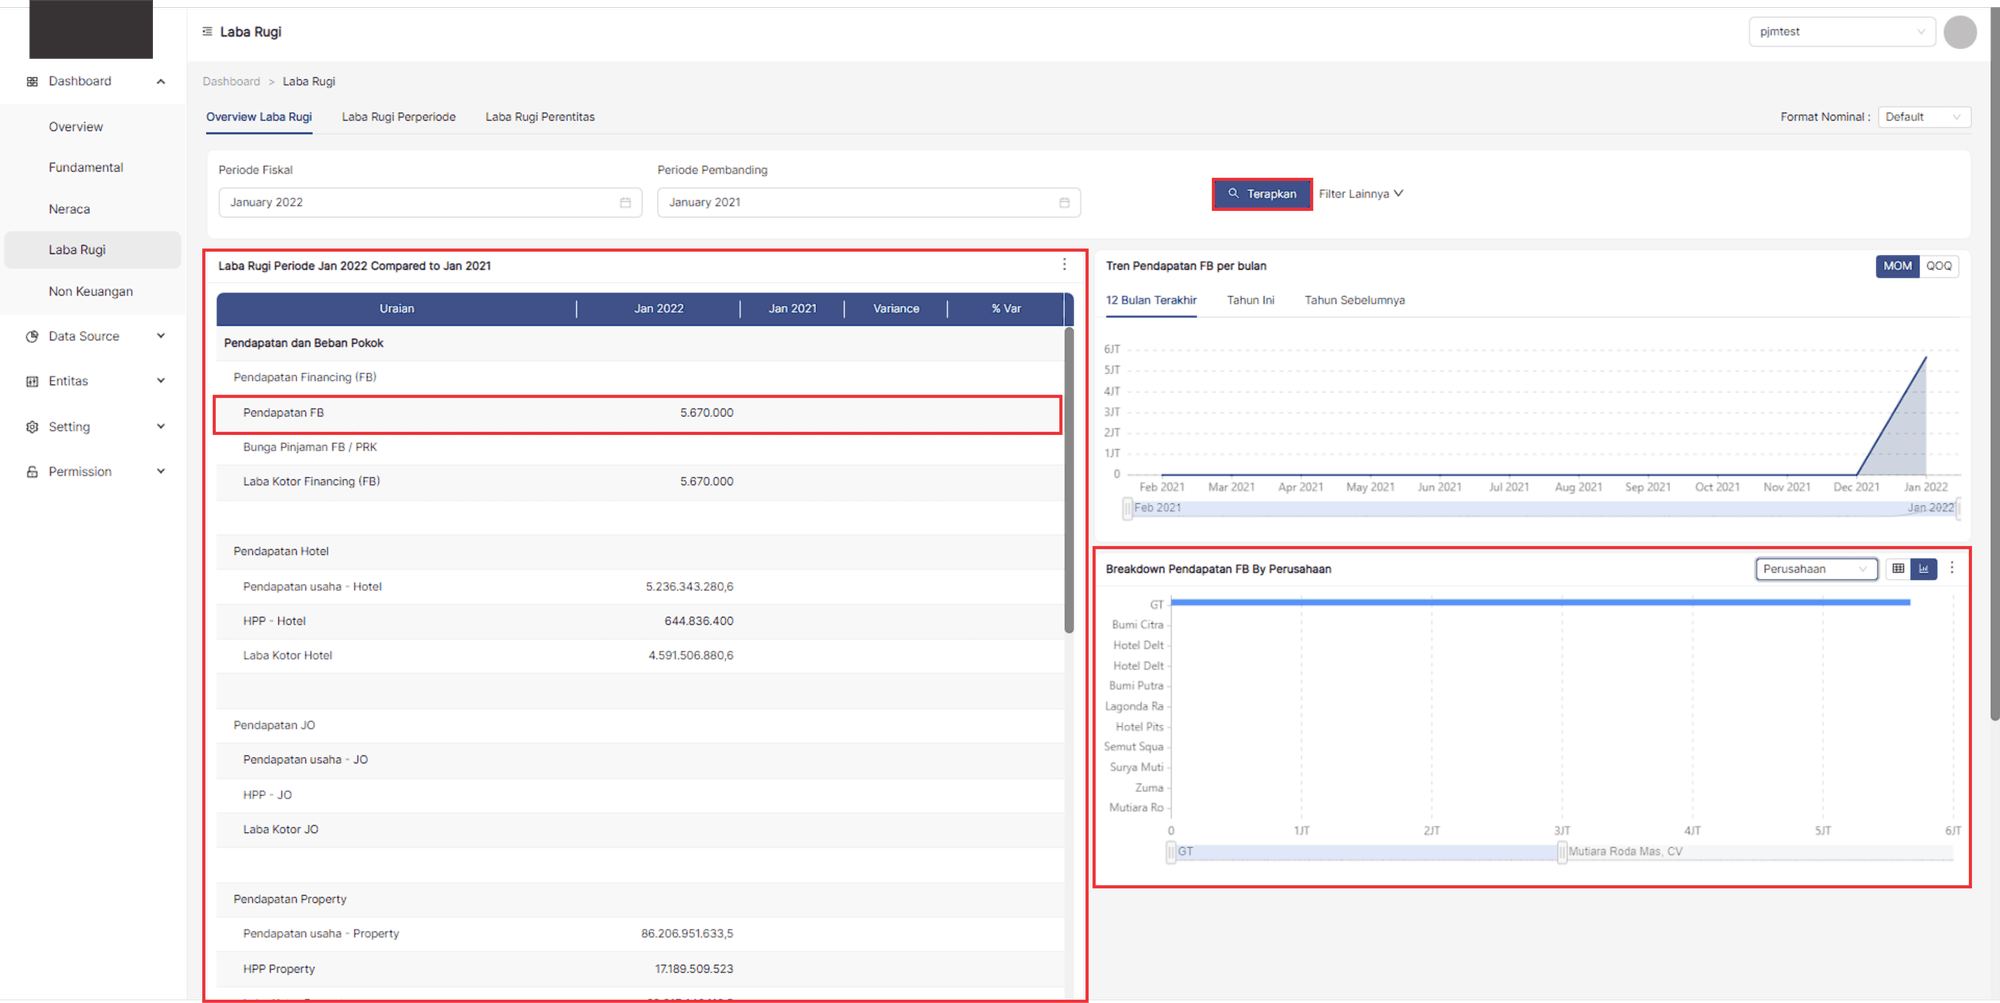Open the Perusahaan breakdown dropdown
Screen dimensions: 2000x1003
1815,569
